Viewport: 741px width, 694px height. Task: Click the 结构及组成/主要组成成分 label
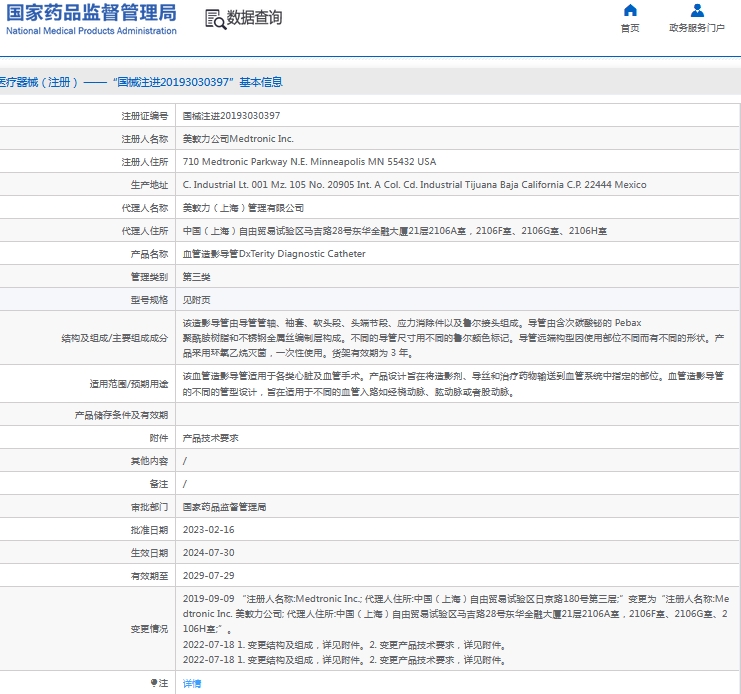coord(115,338)
